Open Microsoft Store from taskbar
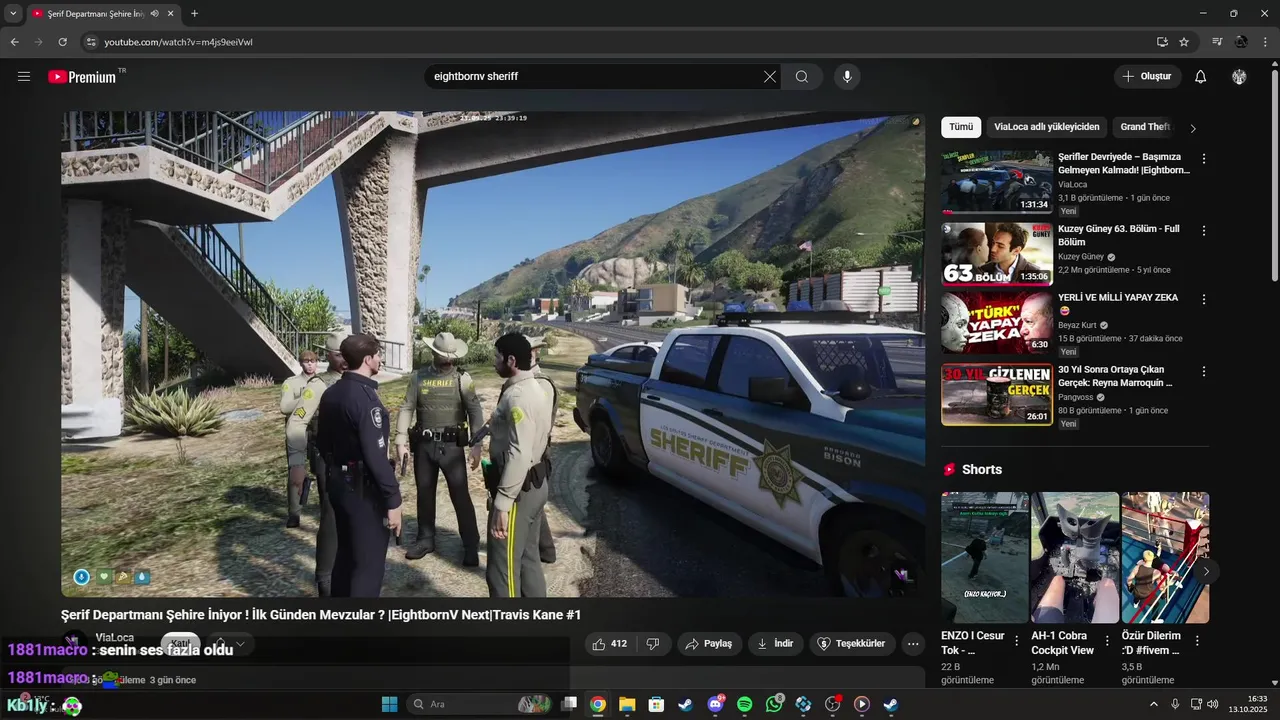 [x=656, y=704]
